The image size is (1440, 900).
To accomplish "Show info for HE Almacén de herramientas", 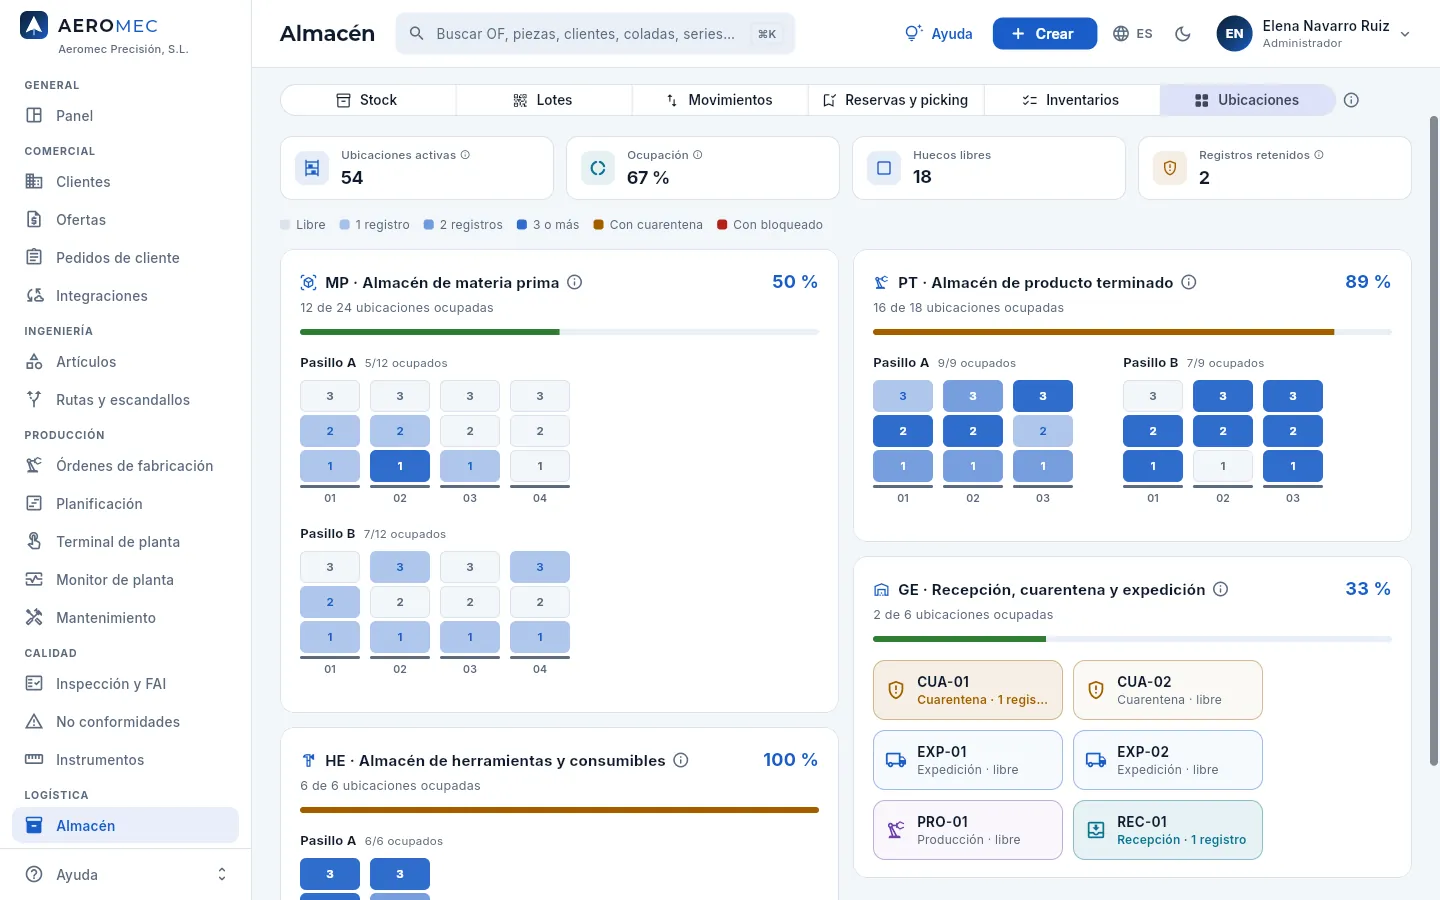I will click(681, 760).
